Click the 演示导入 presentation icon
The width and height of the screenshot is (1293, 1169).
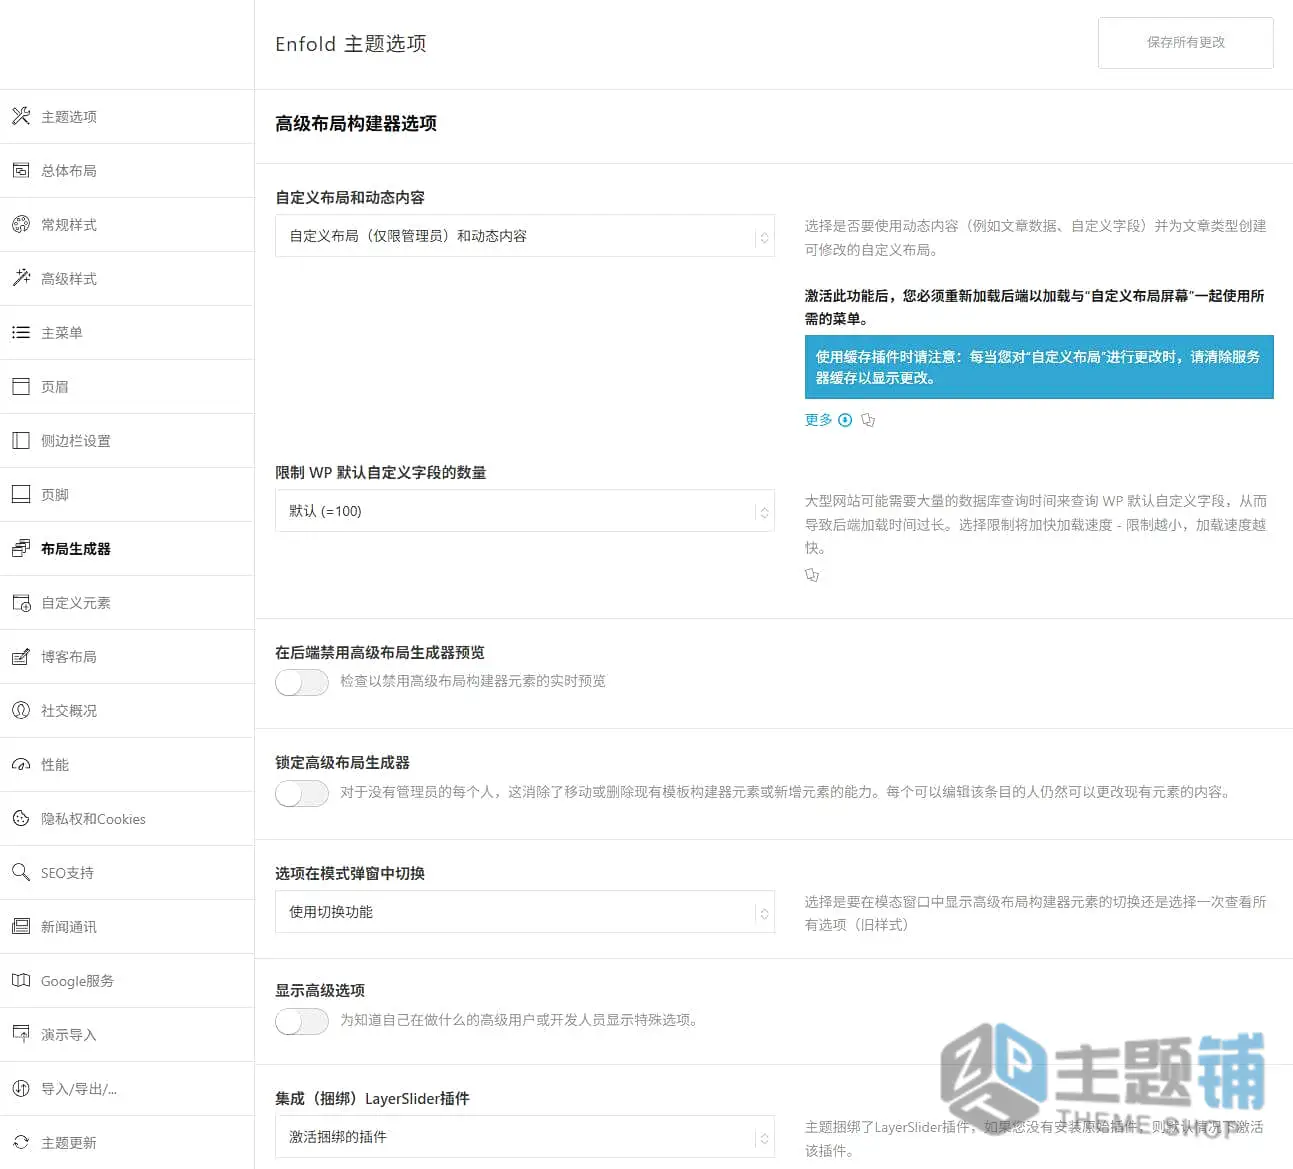tap(21, 1034)
